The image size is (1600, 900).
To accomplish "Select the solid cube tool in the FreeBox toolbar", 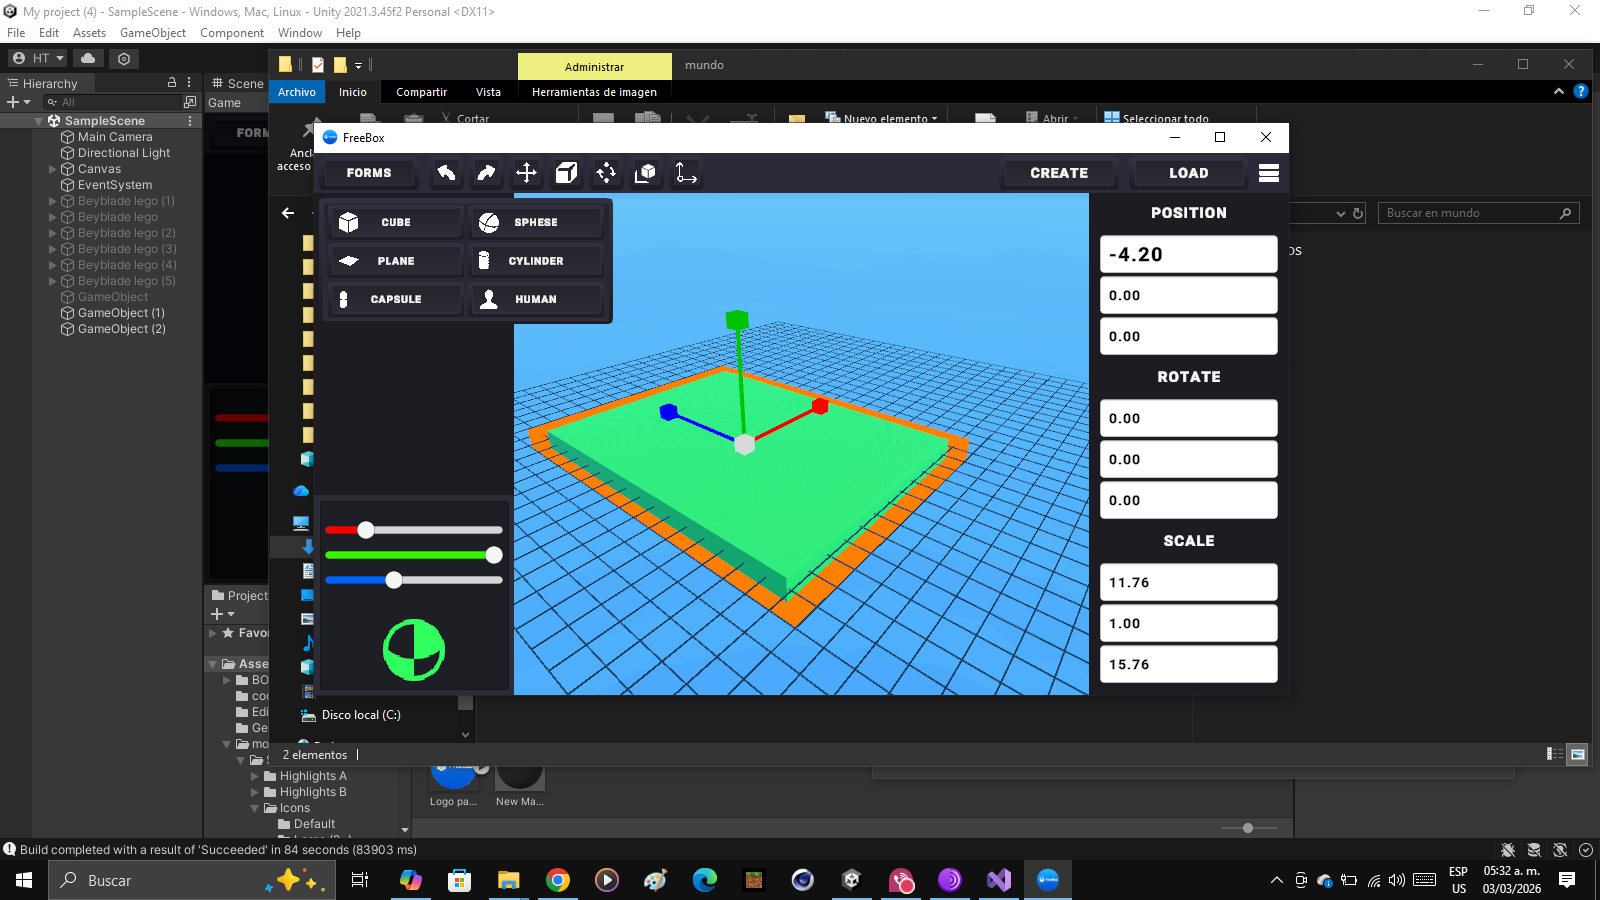I will (566, 173).
